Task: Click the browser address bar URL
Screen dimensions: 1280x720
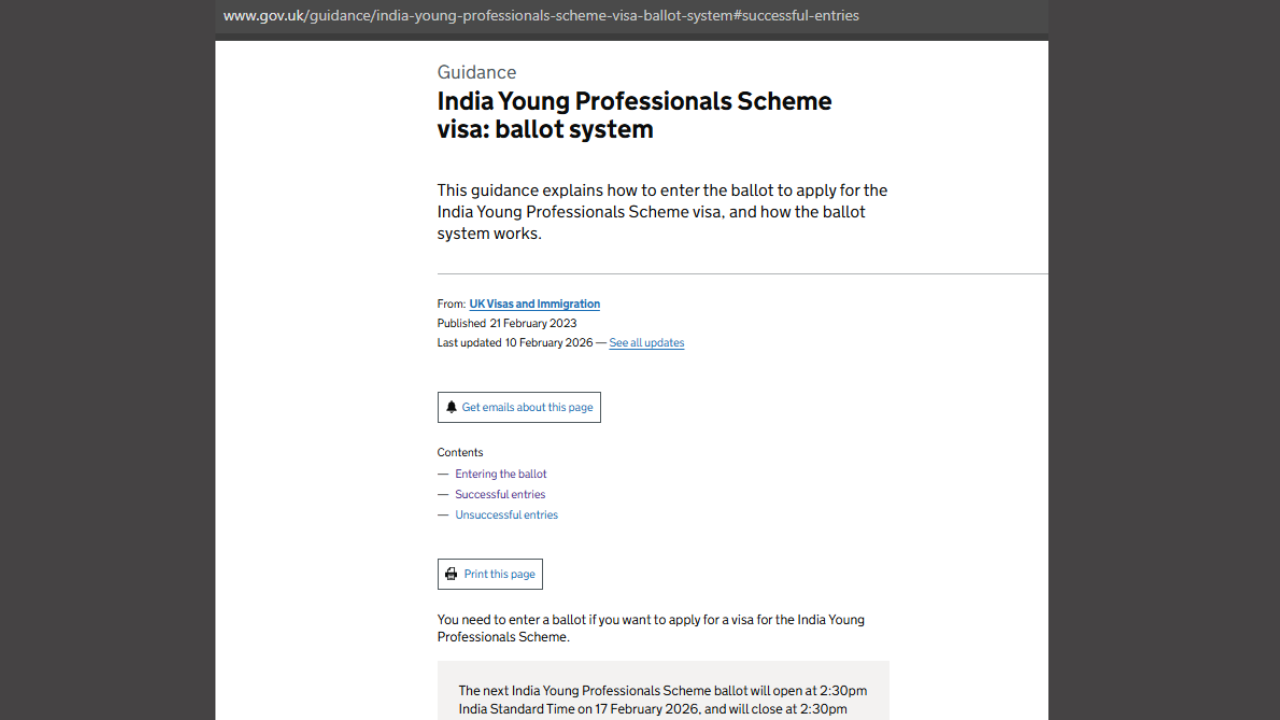Action: click(541, 15)
